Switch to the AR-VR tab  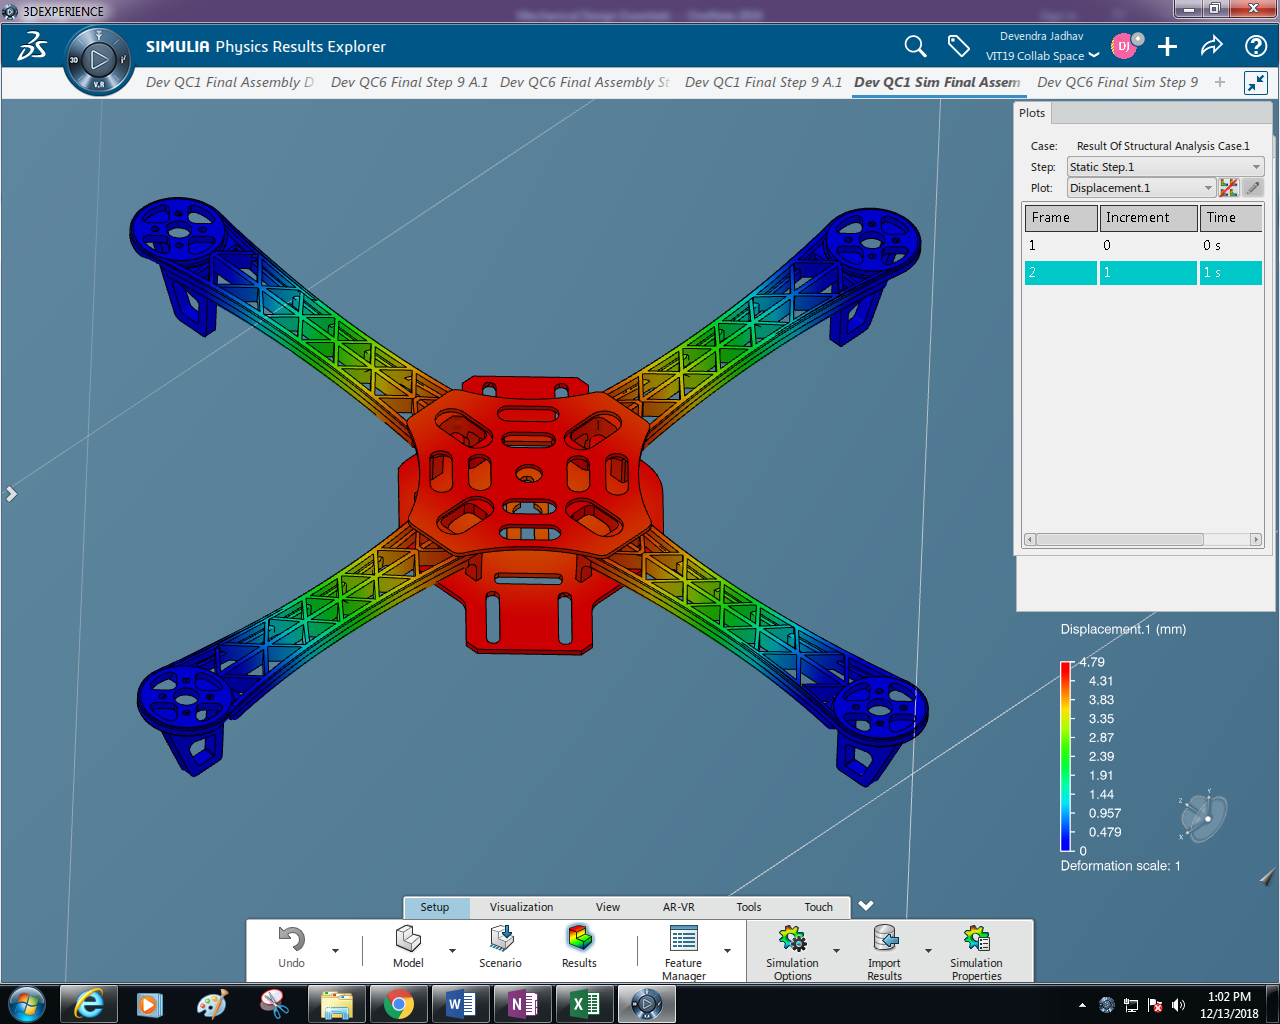point(679,907)
